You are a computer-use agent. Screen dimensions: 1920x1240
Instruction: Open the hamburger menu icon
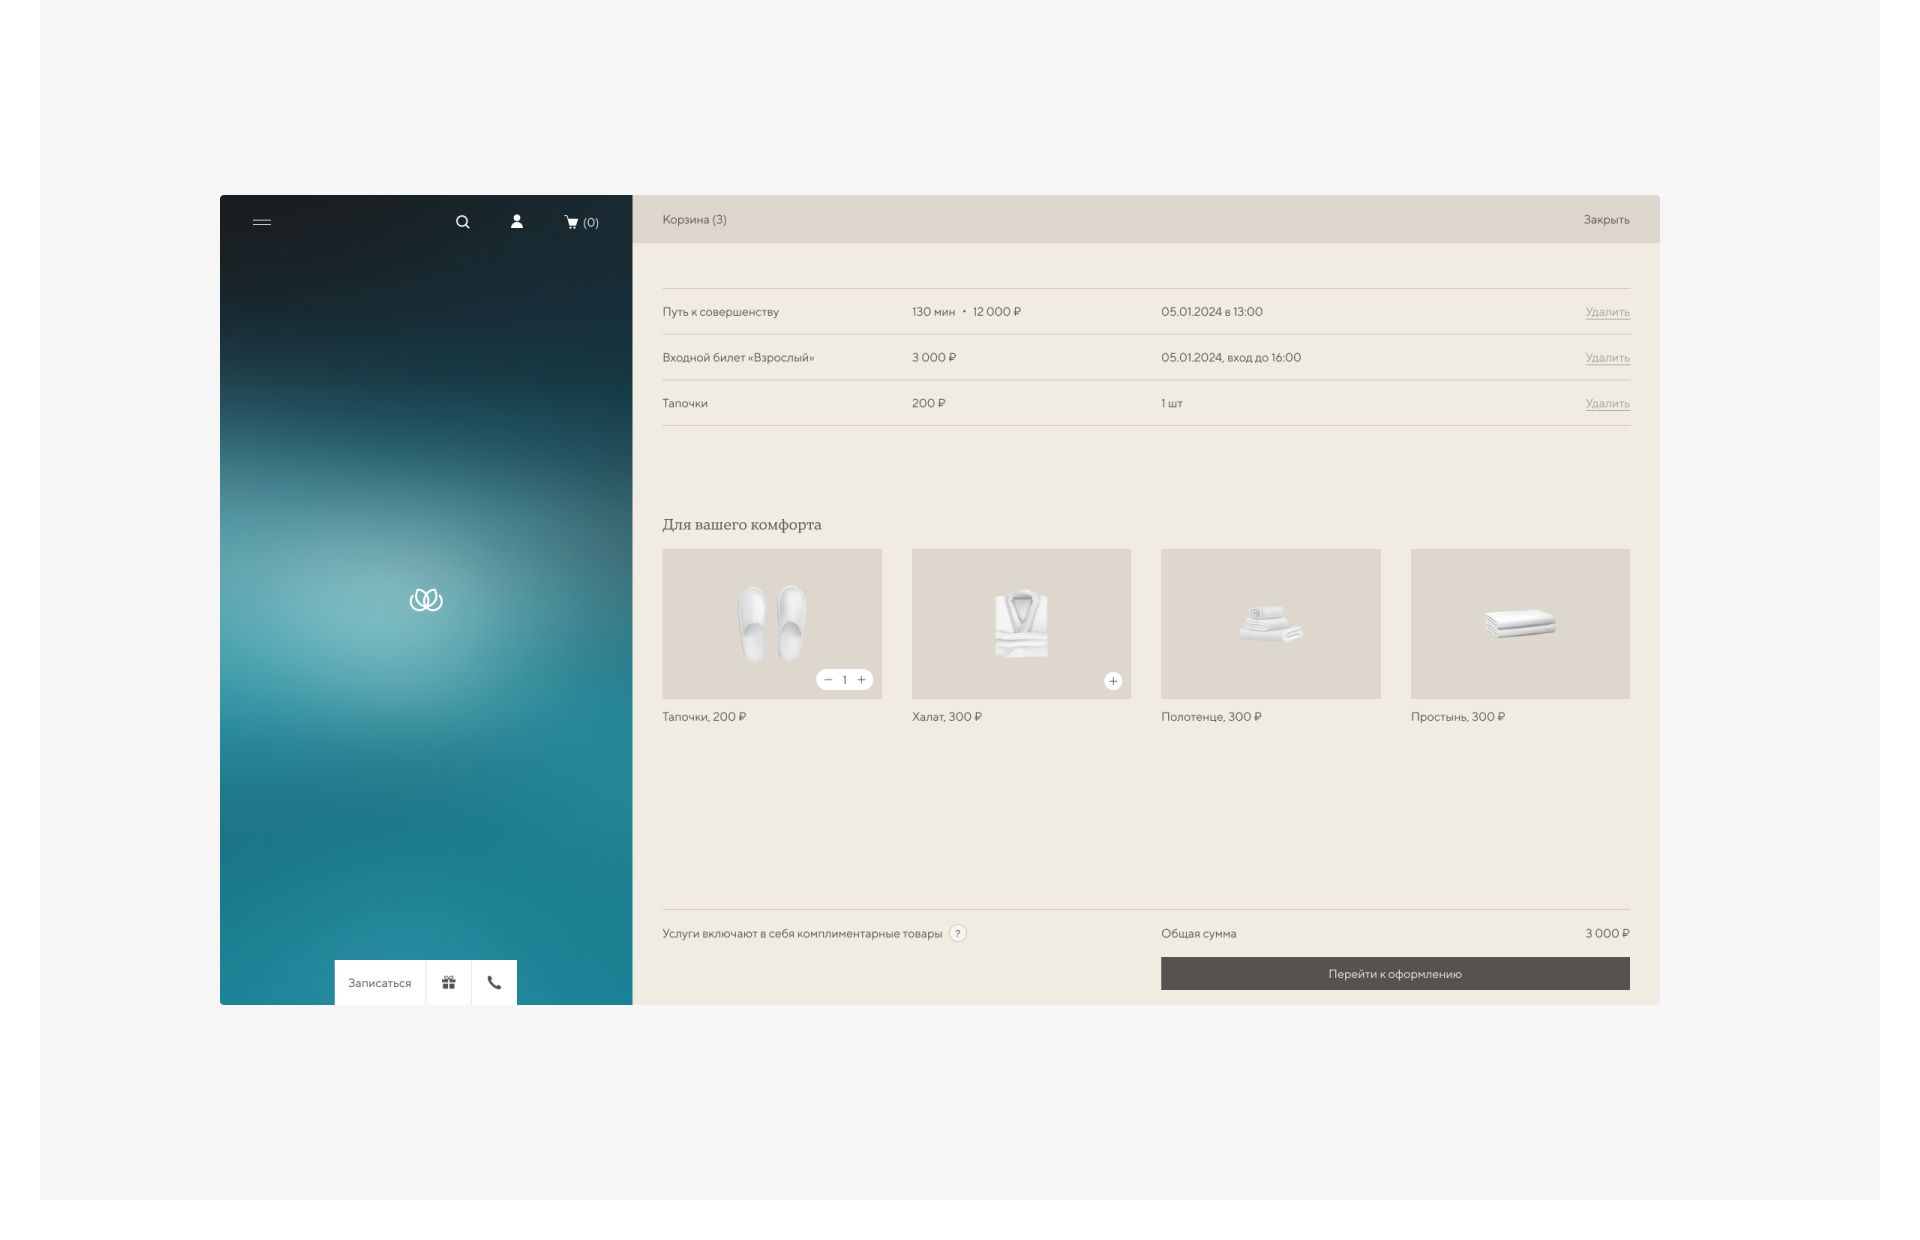pos(262,222)
